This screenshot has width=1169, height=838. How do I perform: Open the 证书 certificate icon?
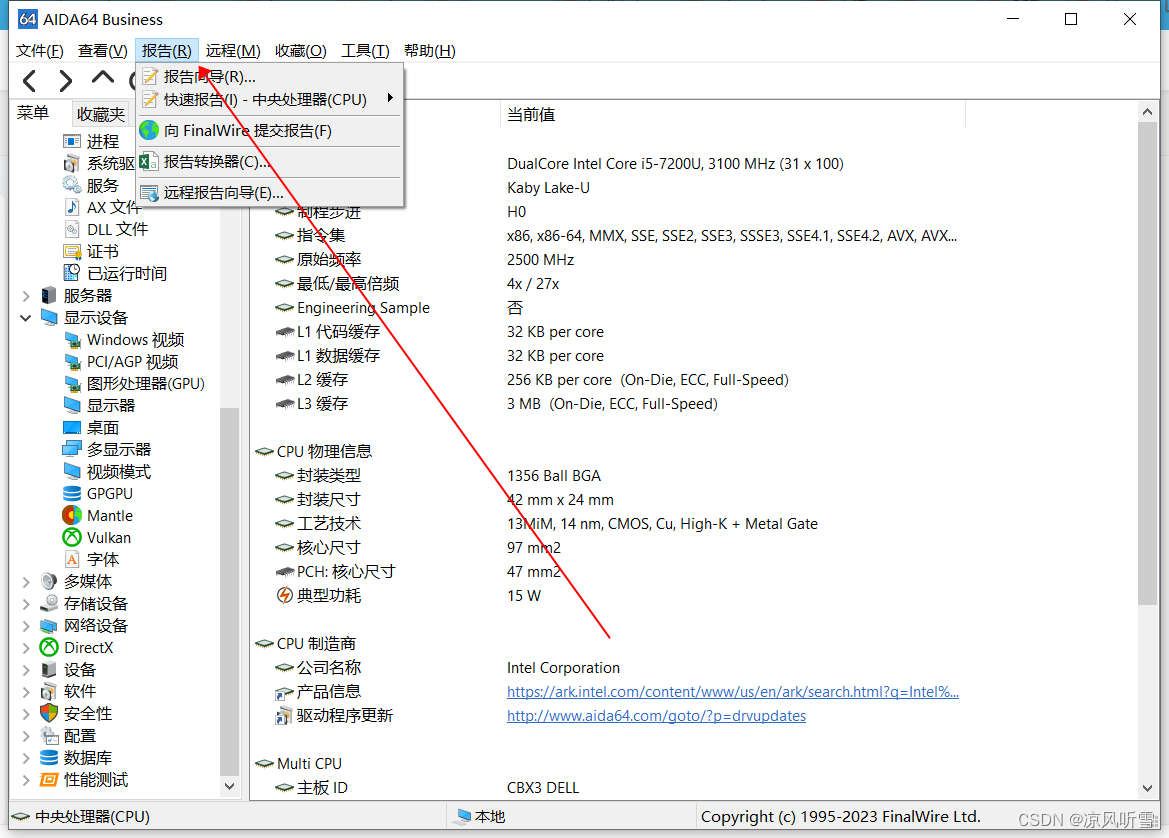72,252
